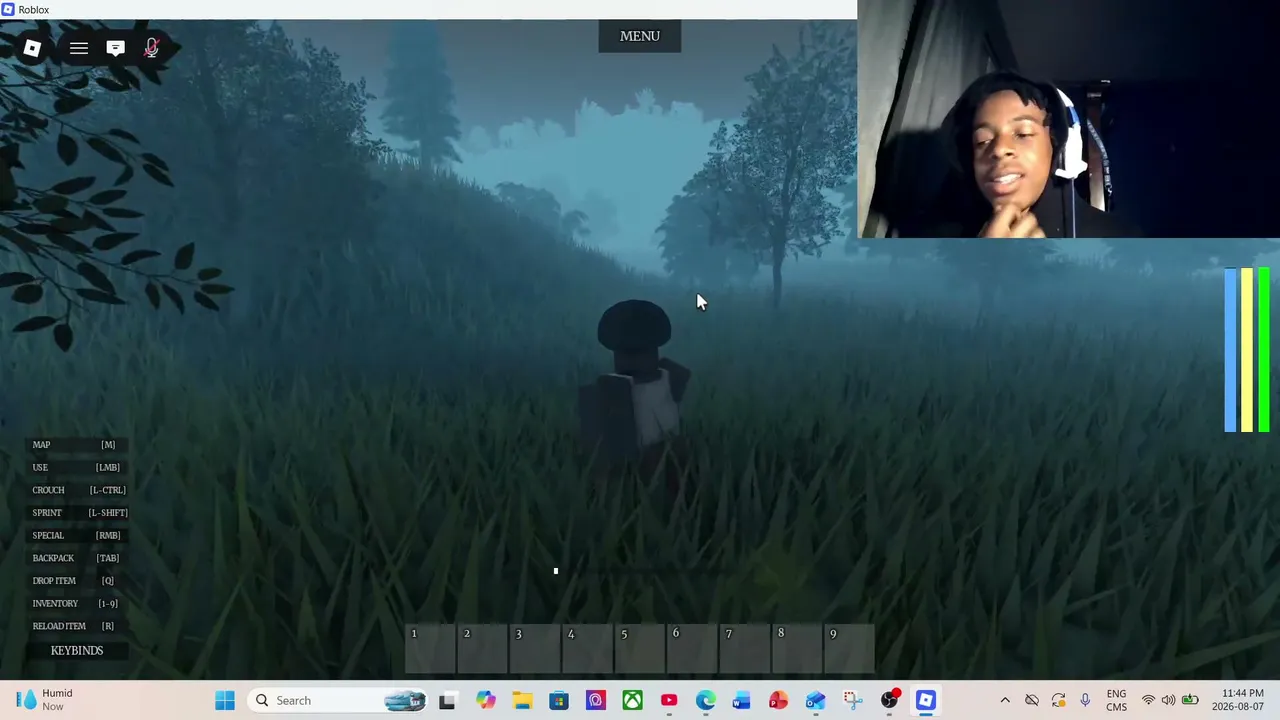Open the purple app icon next to Microsoft Store
1280x720 pixels.
(596, 700)
